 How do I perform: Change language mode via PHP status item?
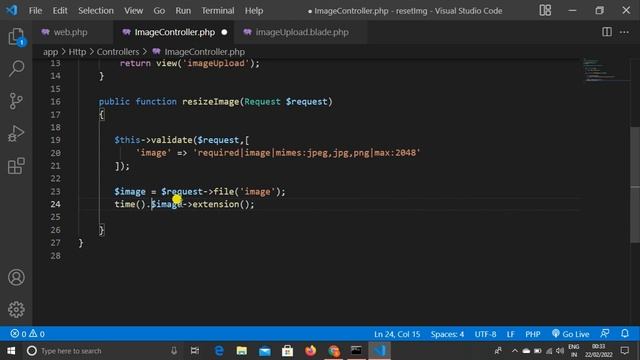coord(533,334)
